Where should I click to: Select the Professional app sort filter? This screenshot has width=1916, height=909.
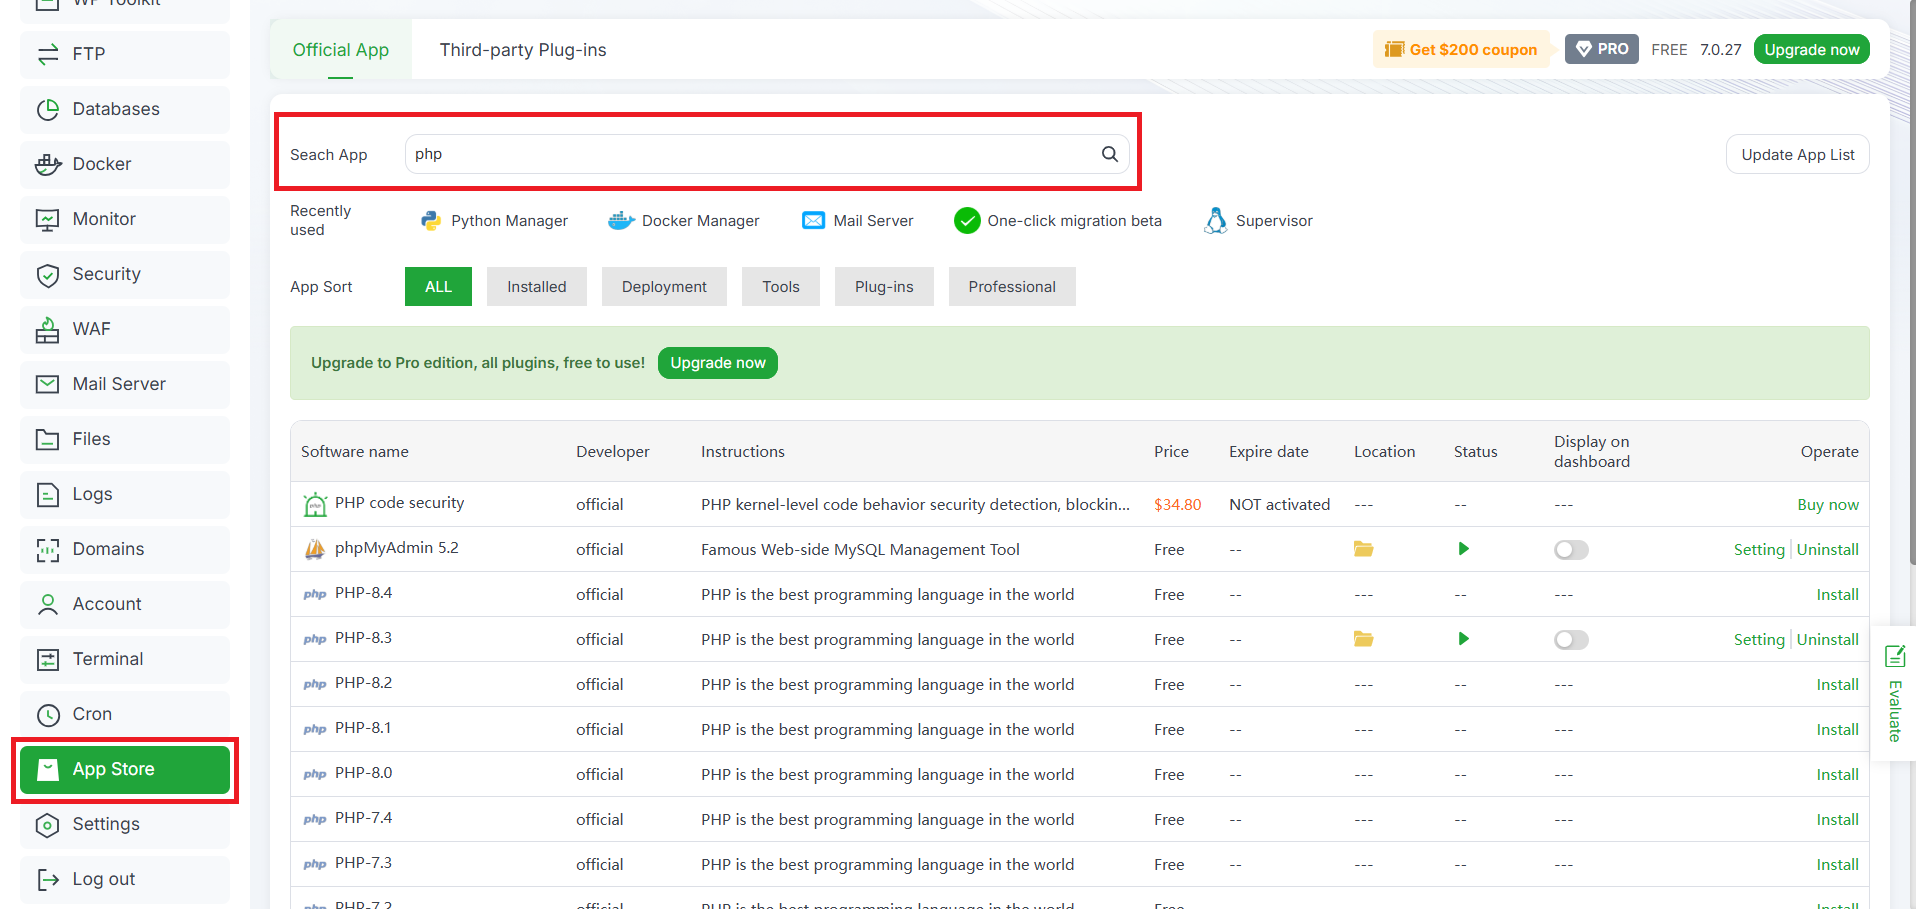(x=1012, y=287)
